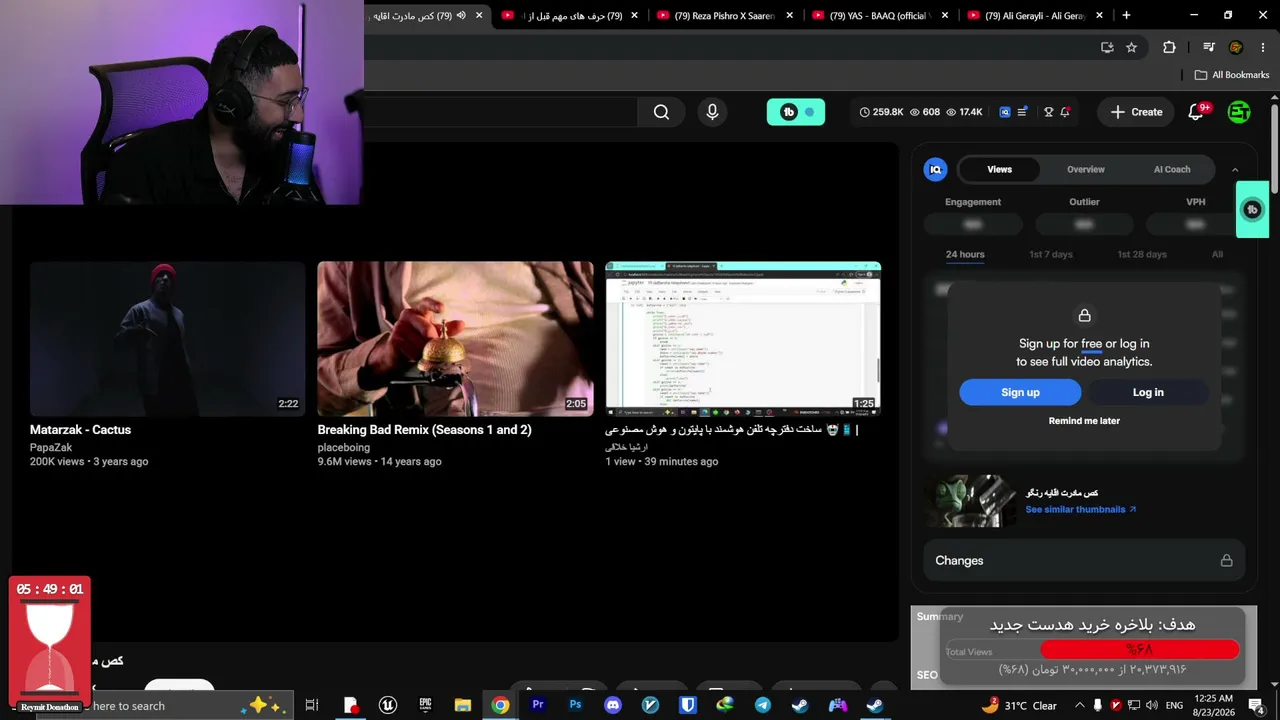
Task: Start voice search with the microphone icon
Action: point(712,112)
